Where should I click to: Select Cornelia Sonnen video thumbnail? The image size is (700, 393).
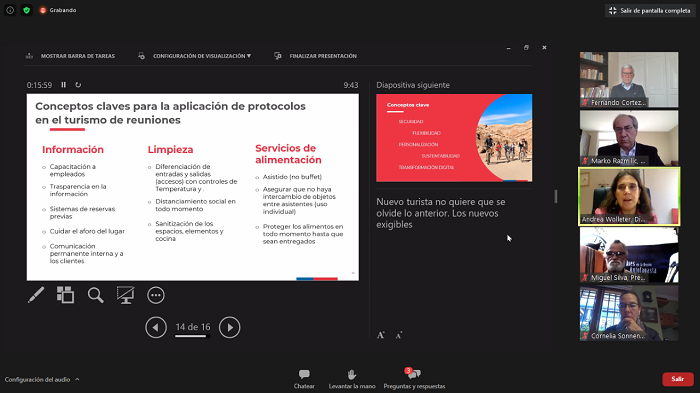629,313
